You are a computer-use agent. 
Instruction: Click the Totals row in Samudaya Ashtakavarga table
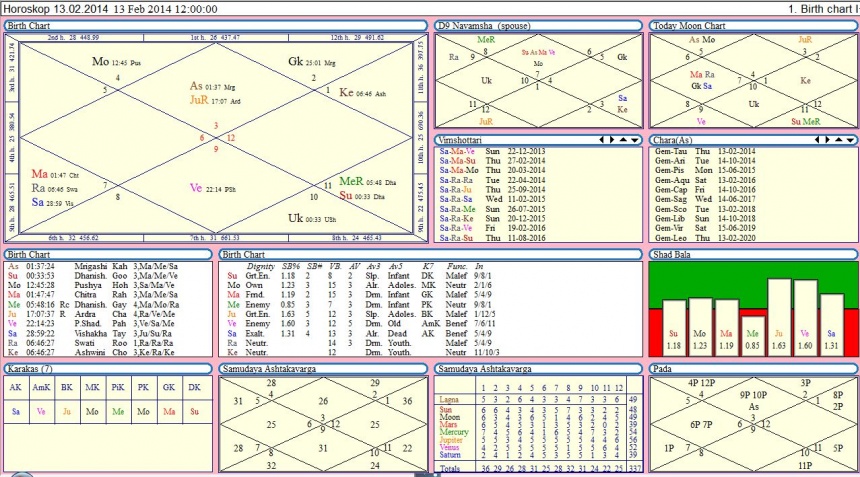point(540,468)
